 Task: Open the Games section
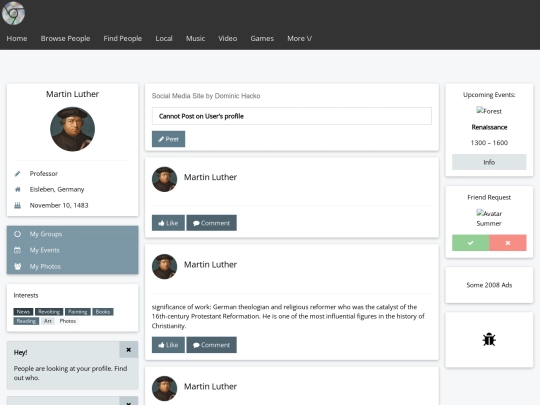pyautogui.click(x=262, y=39)
